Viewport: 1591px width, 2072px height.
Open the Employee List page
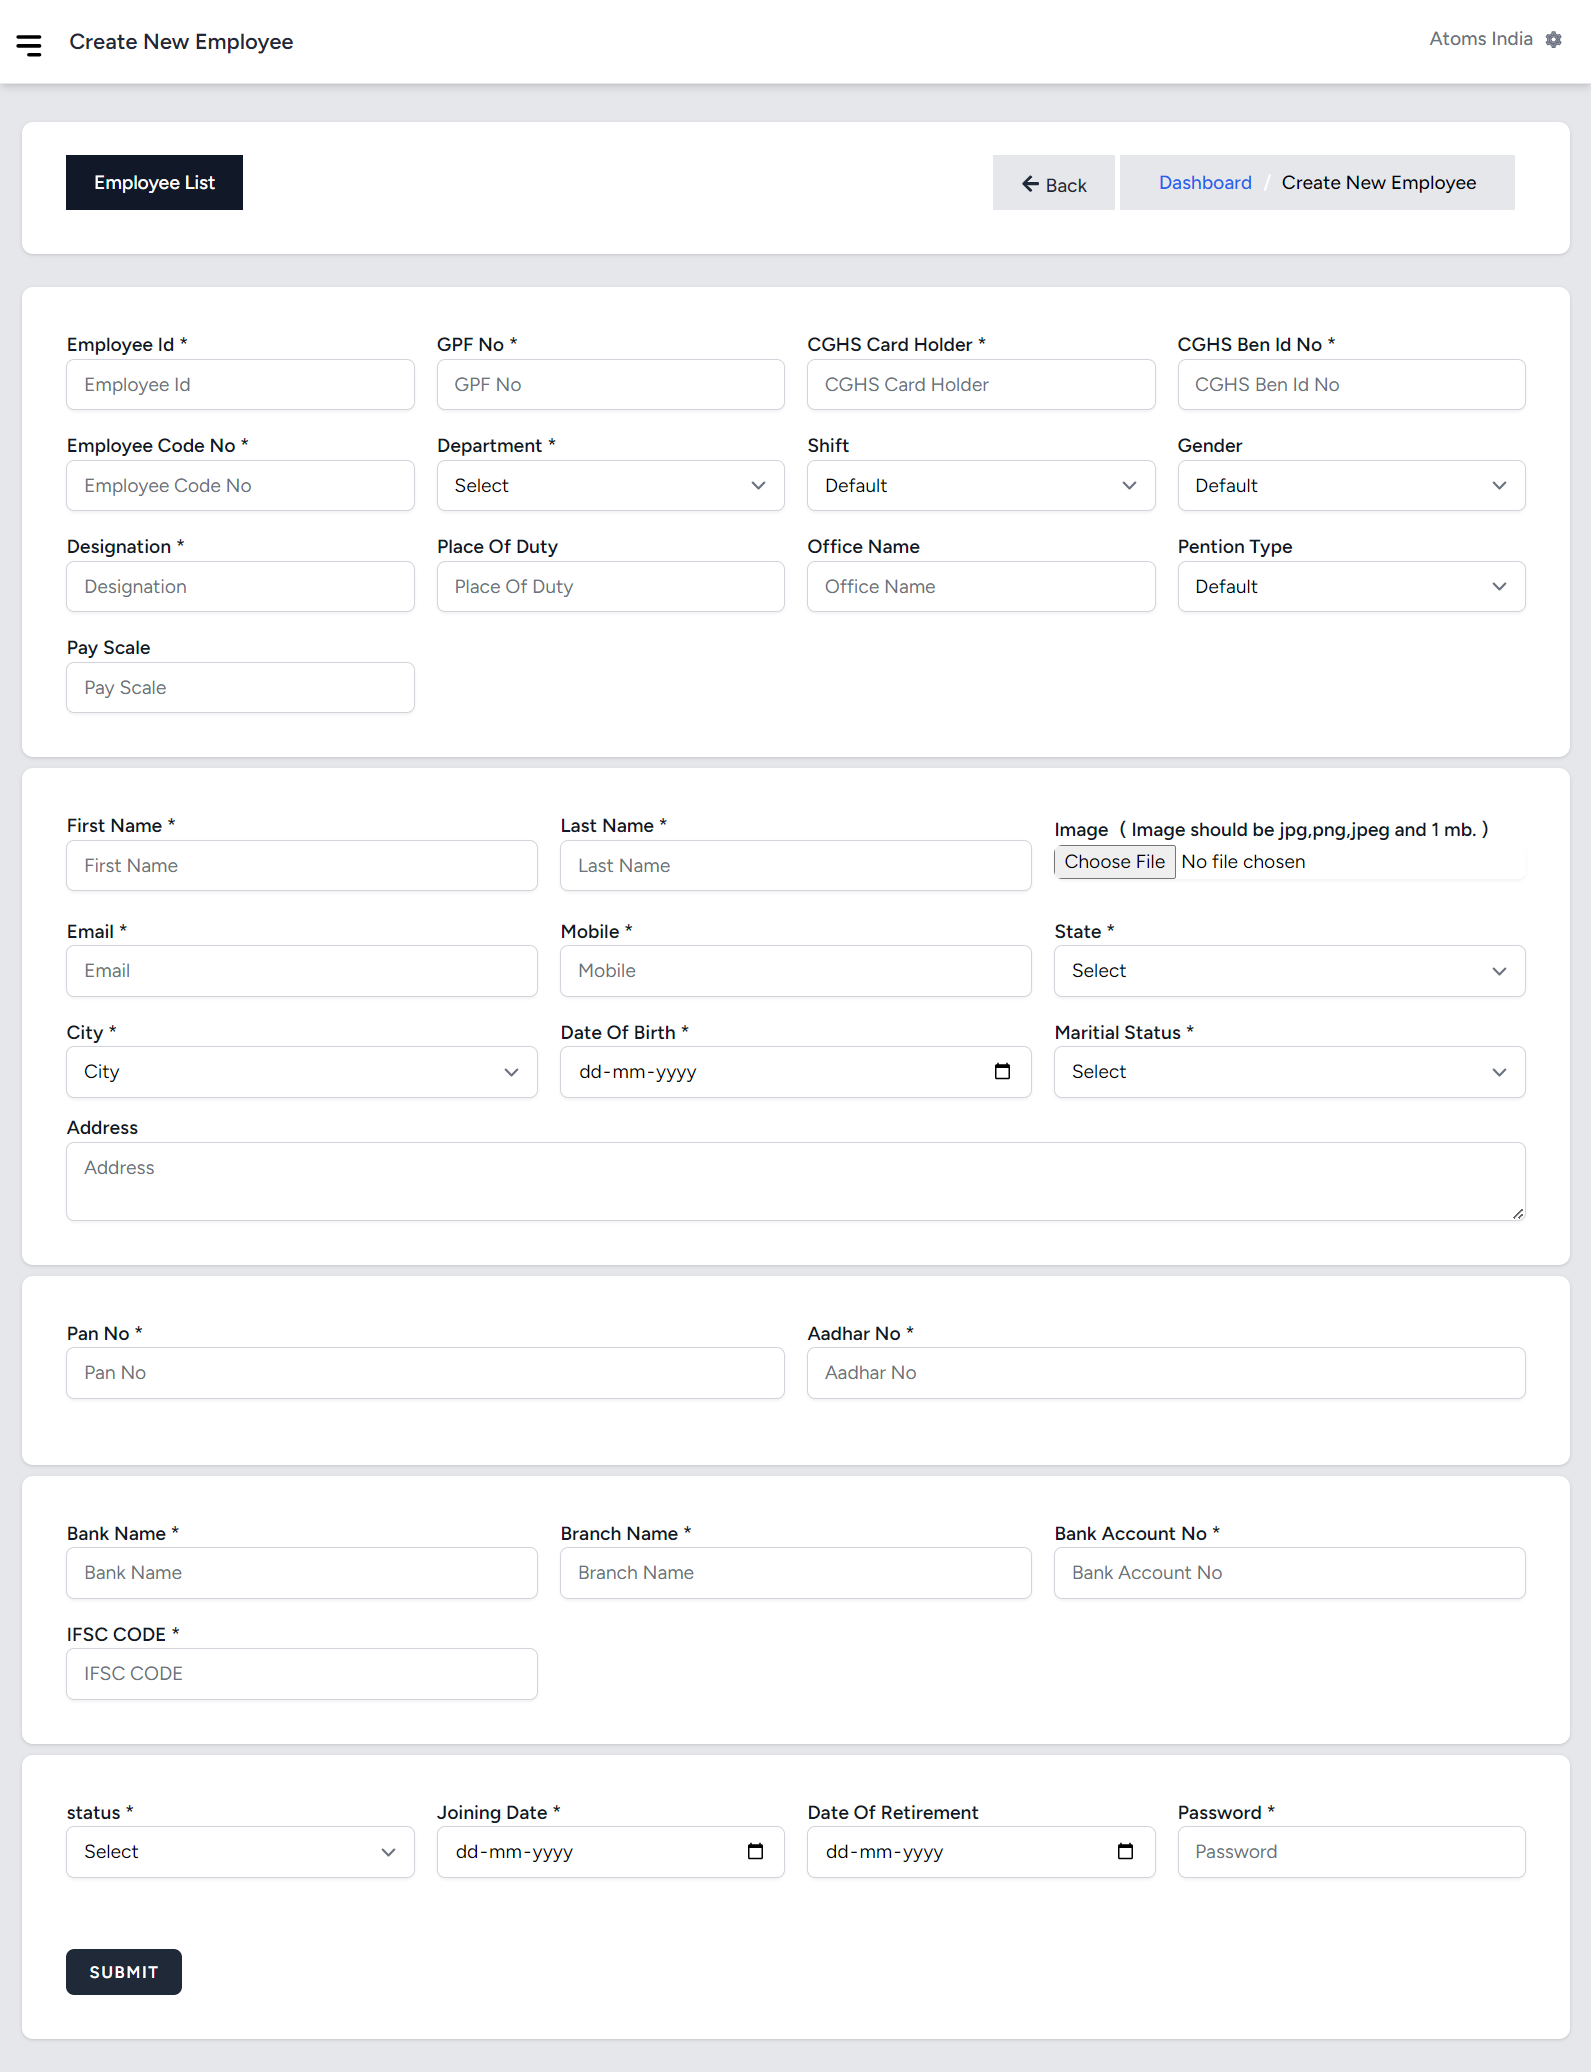pyautogui.click(x=154, y=183)
